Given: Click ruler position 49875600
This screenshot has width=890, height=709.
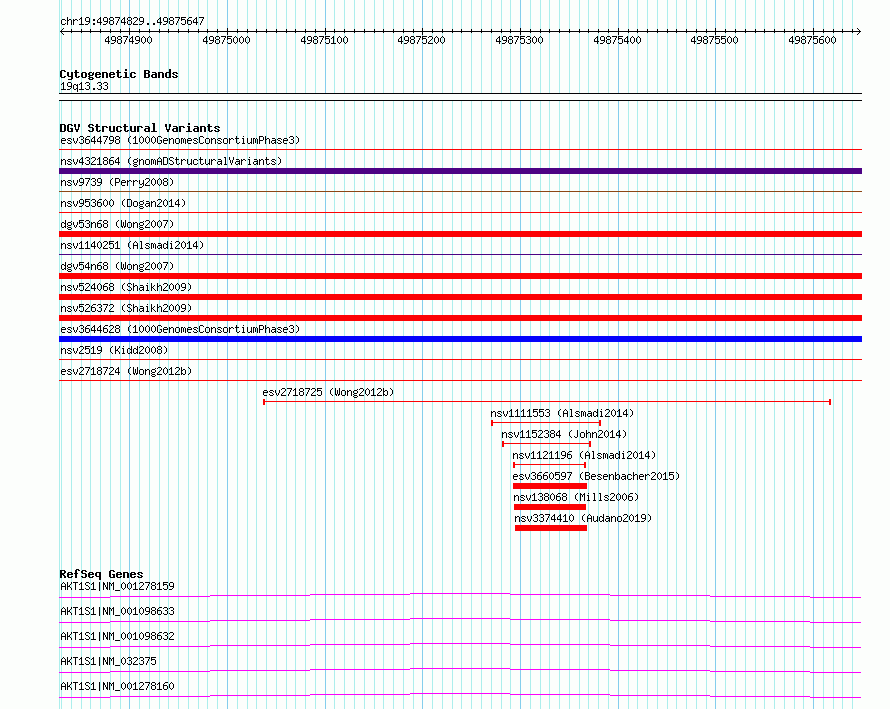Looking at the screenshot, I should pyautogui.click(x=812, y=40).
